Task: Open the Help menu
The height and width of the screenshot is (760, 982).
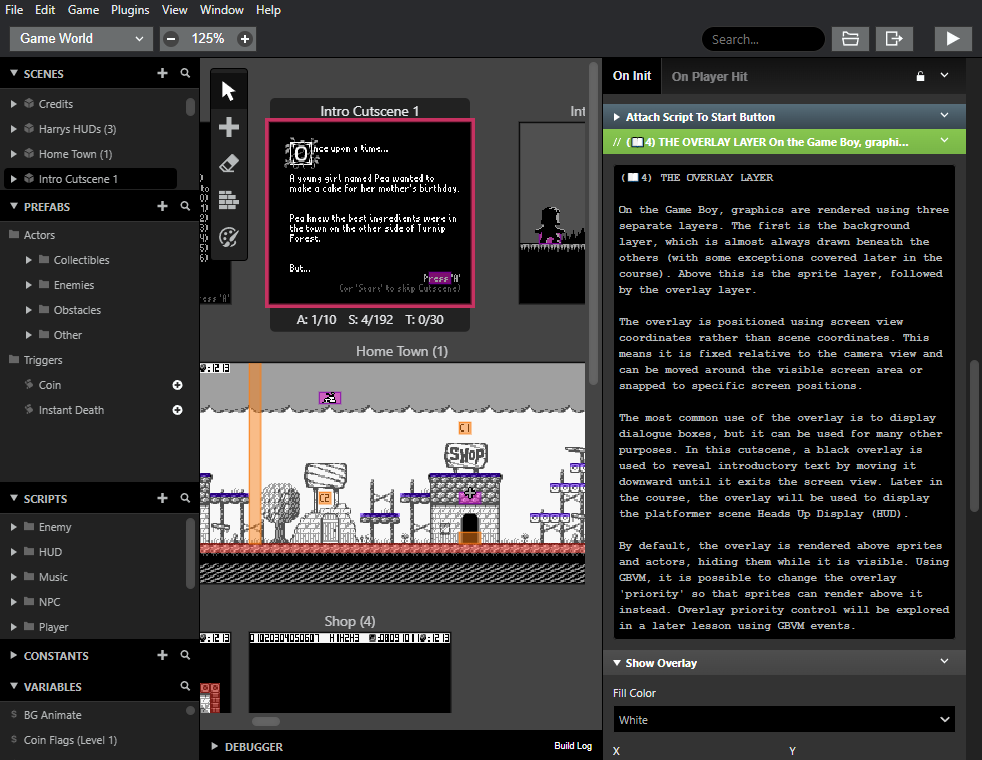Action: tap(268, 10)
